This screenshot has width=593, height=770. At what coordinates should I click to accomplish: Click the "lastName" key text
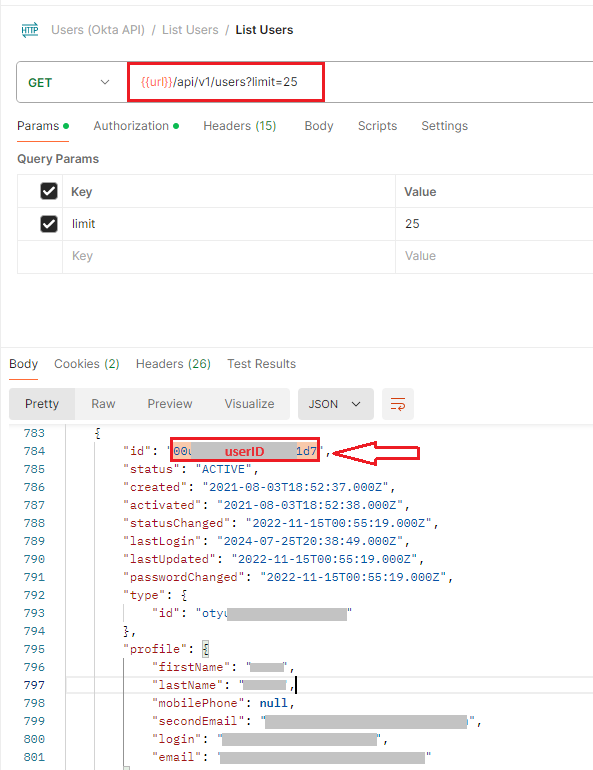[x=187, y=685]
